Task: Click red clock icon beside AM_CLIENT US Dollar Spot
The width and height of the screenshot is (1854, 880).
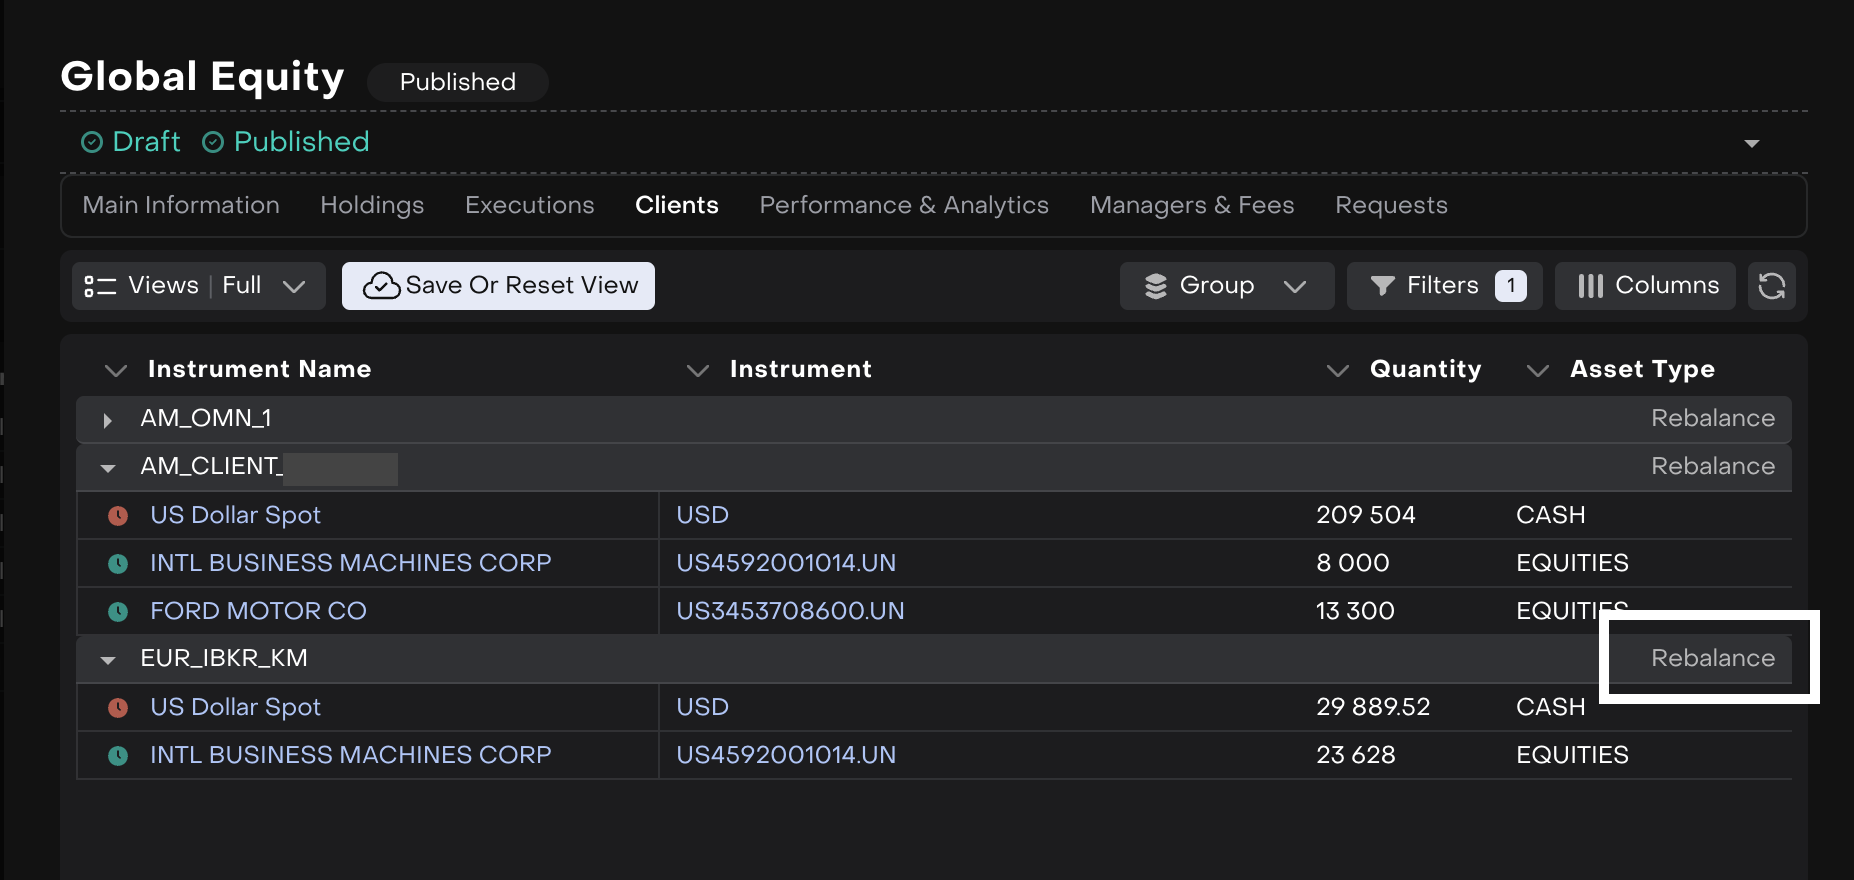Action: point(118,516)
